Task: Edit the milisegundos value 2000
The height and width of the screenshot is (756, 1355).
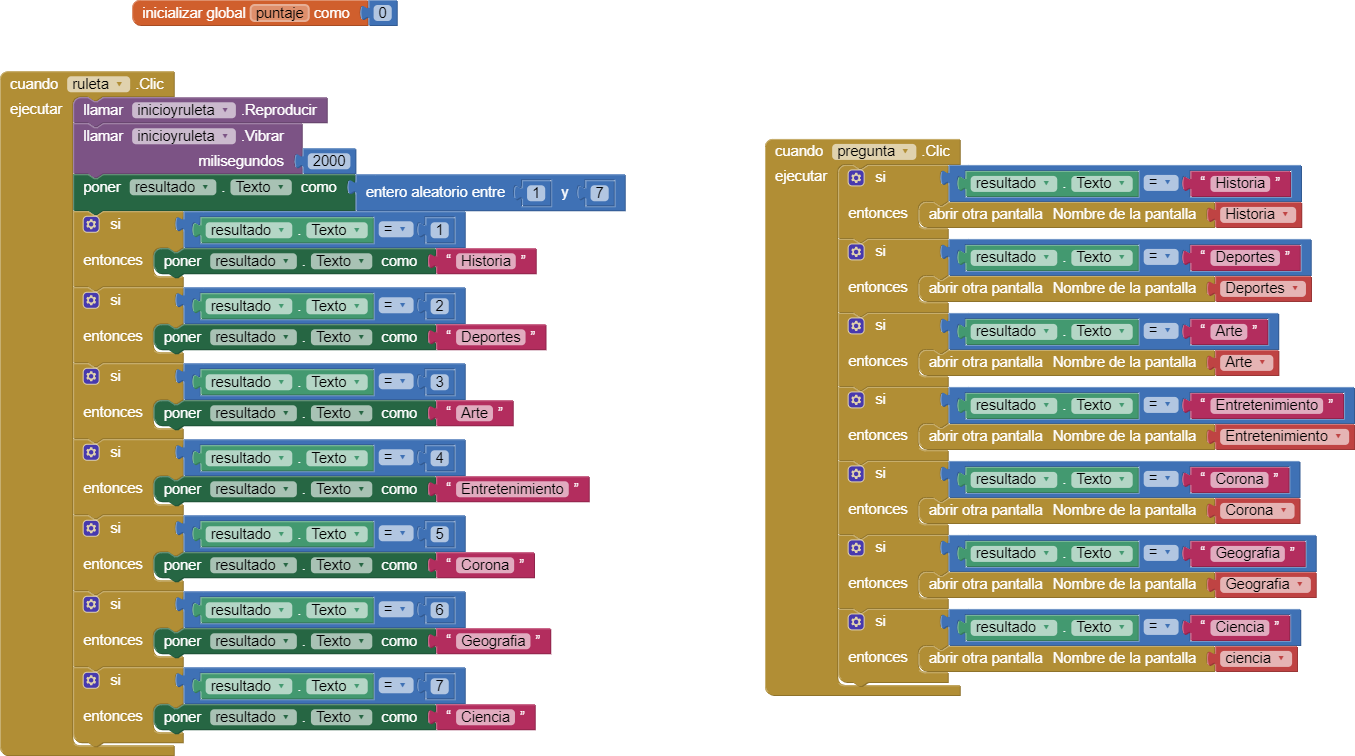Action: coord(329,161)
